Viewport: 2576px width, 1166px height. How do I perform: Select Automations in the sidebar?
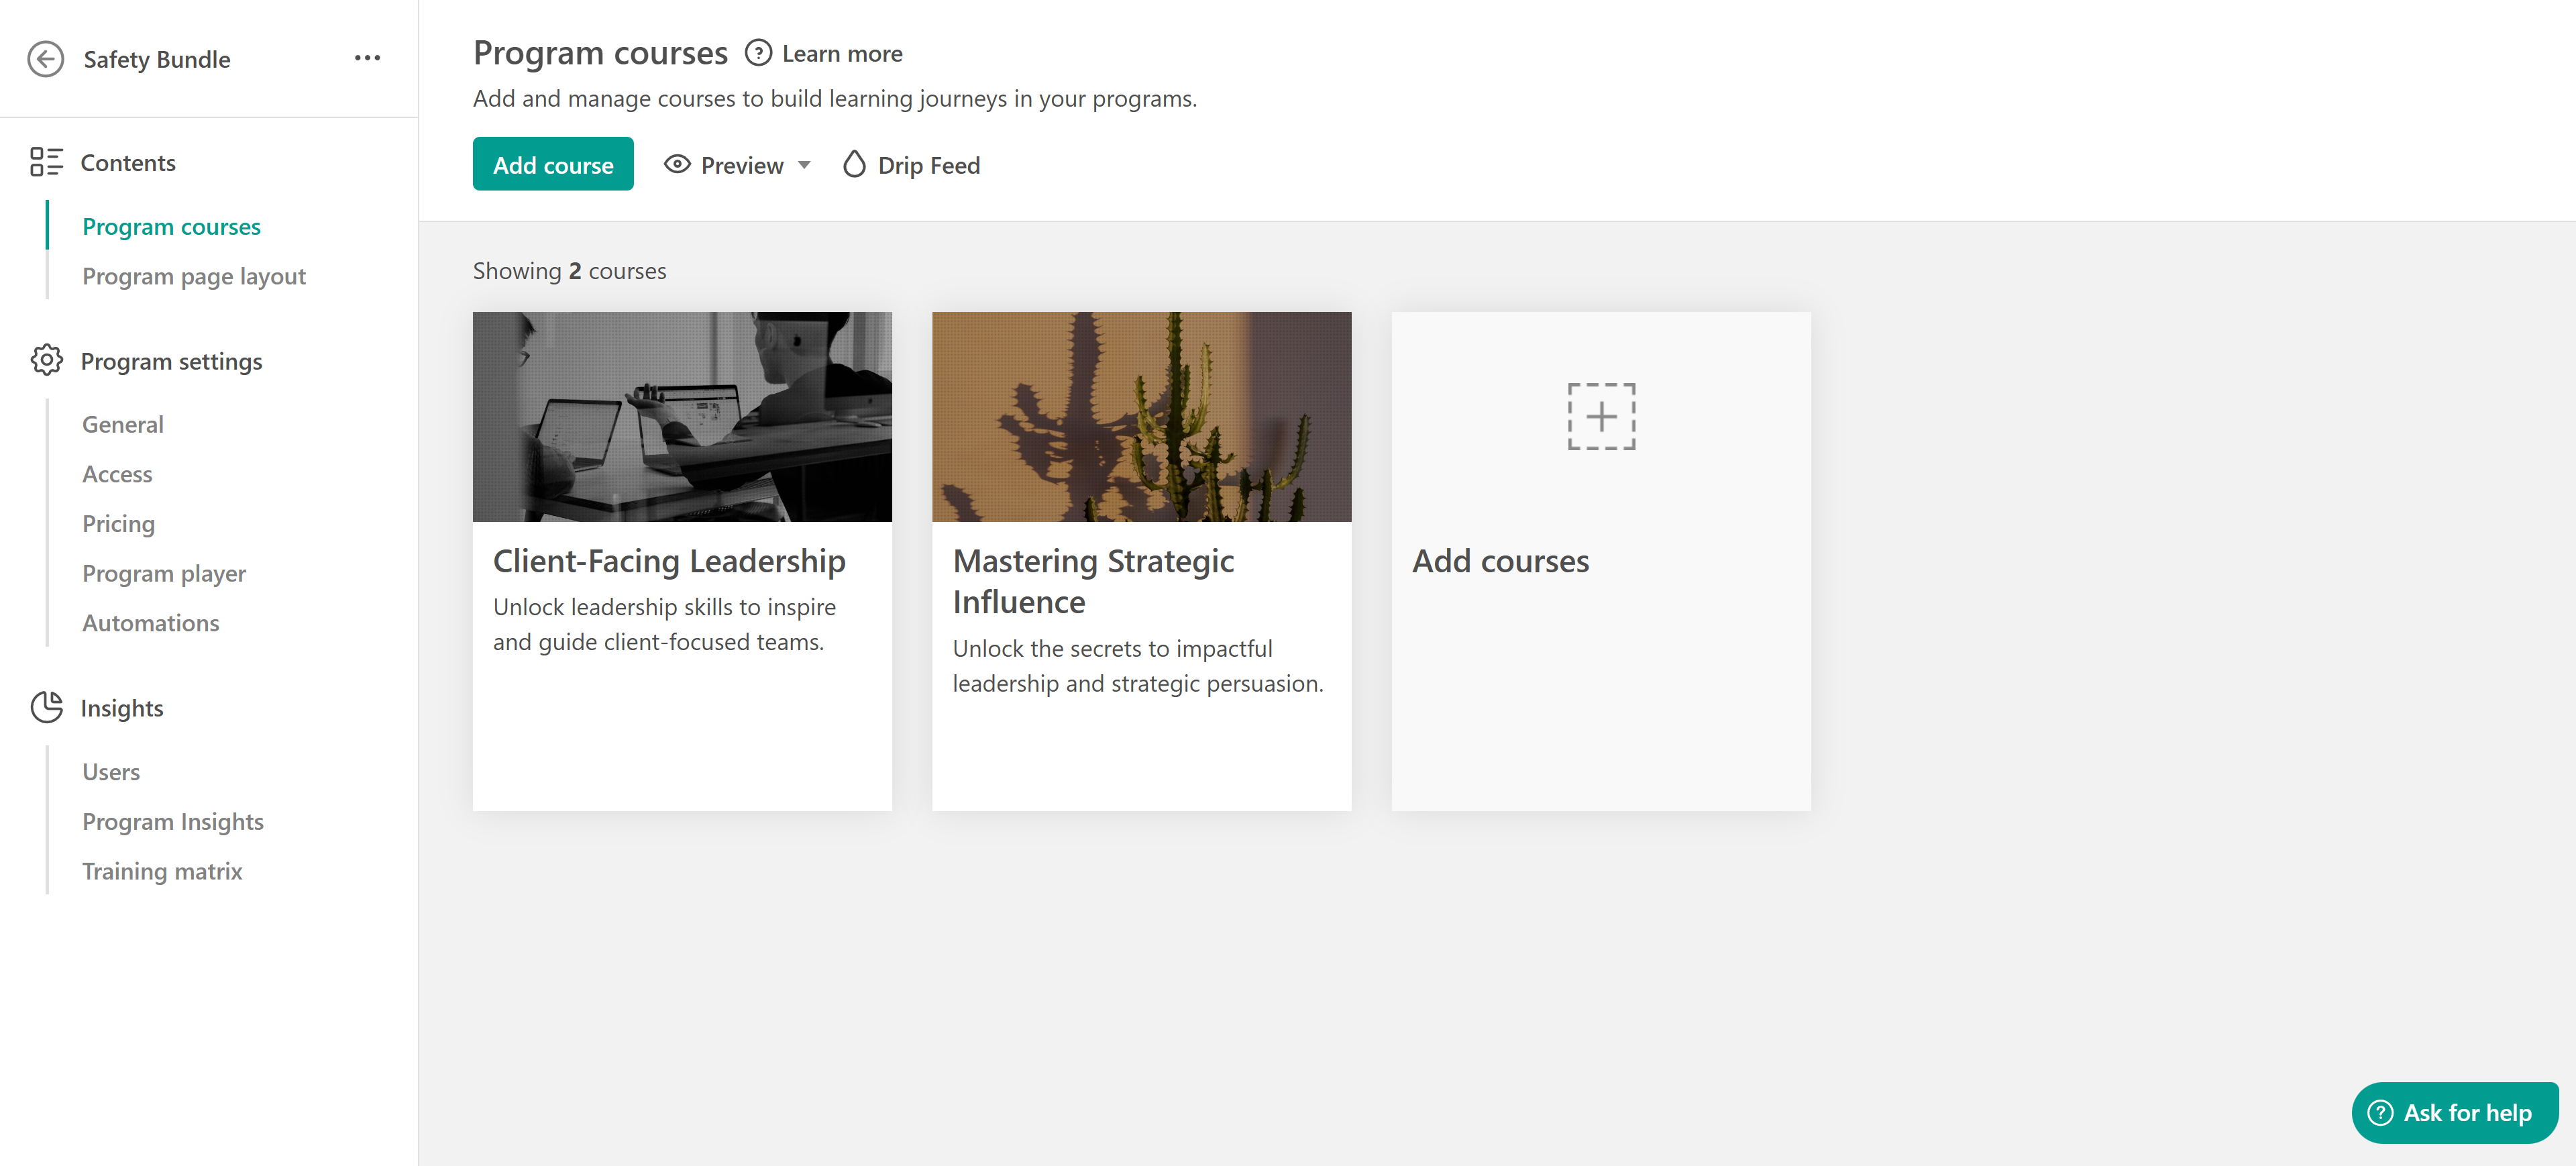150,623
